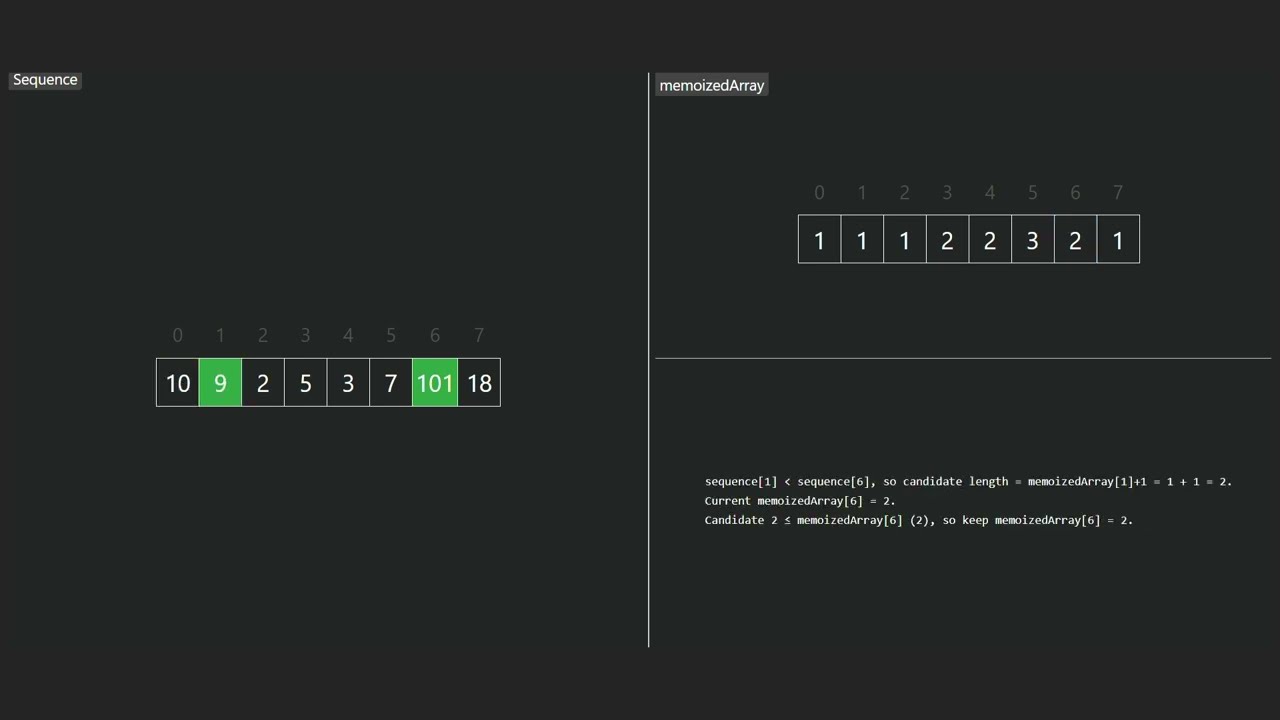Click index label 5 above the memoizedArray

click(x=1033, y=192)
